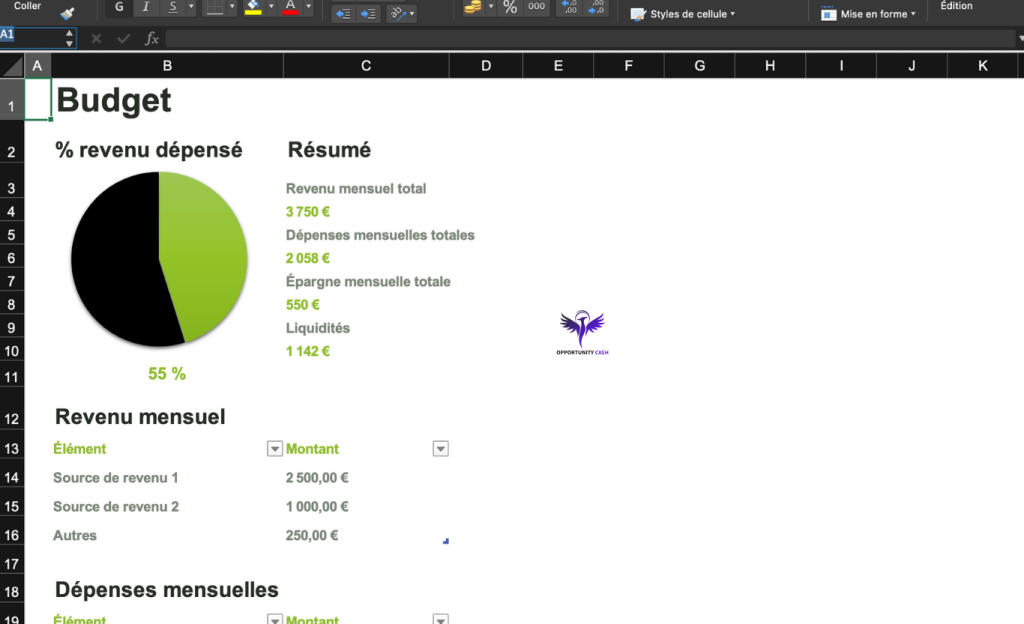Image resolution: width=1024 pixels, height=624 pixels.
Task: Select all cells with corner triangle
Action: (12, 65)
